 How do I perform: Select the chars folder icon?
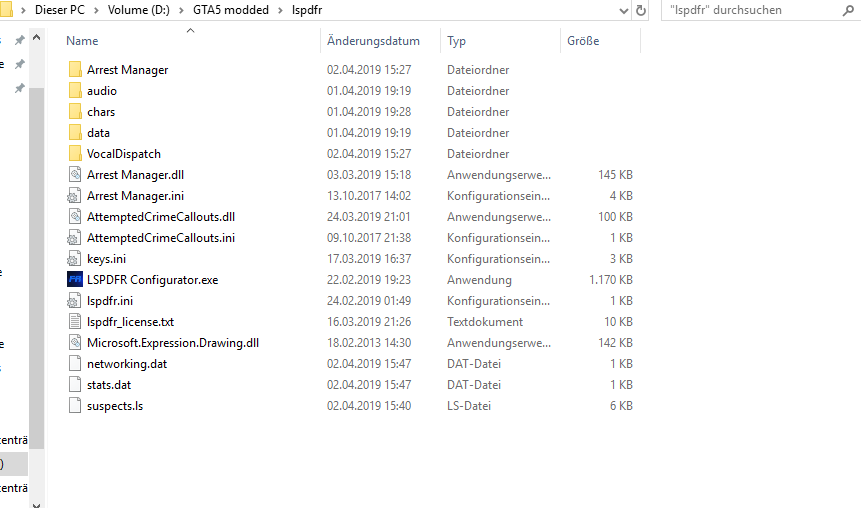pos(75,111)
